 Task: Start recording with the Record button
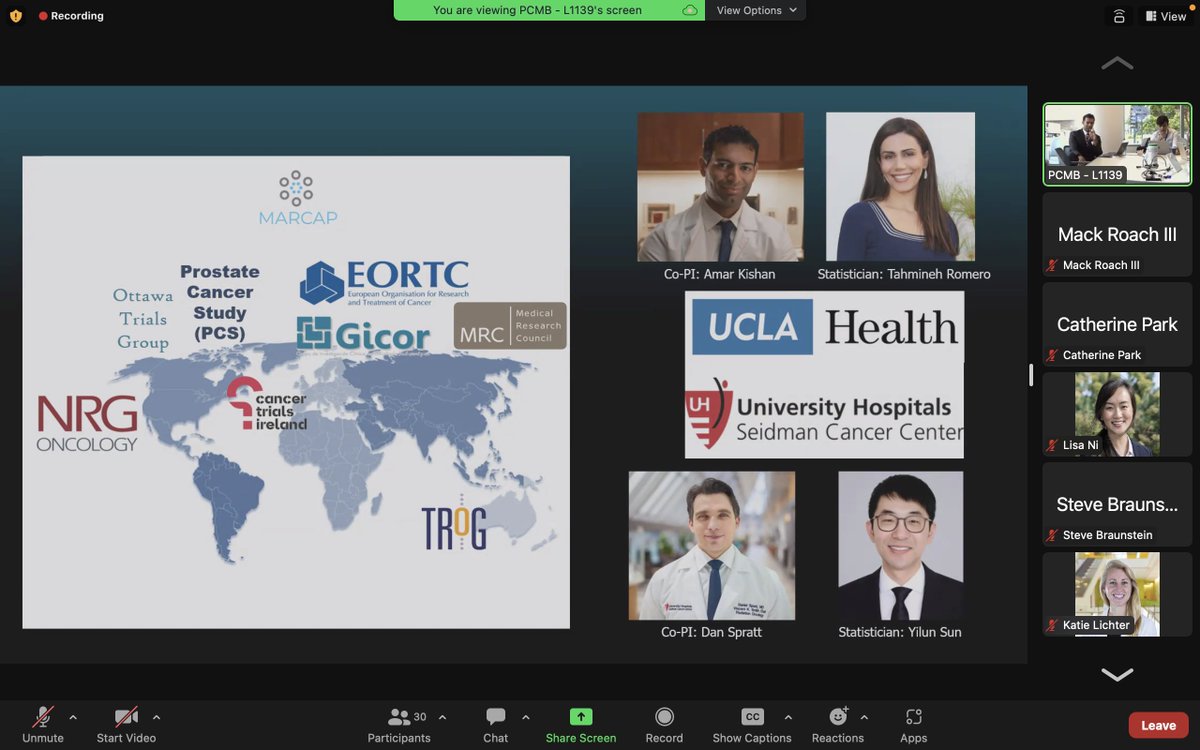[x=664, y=725]
